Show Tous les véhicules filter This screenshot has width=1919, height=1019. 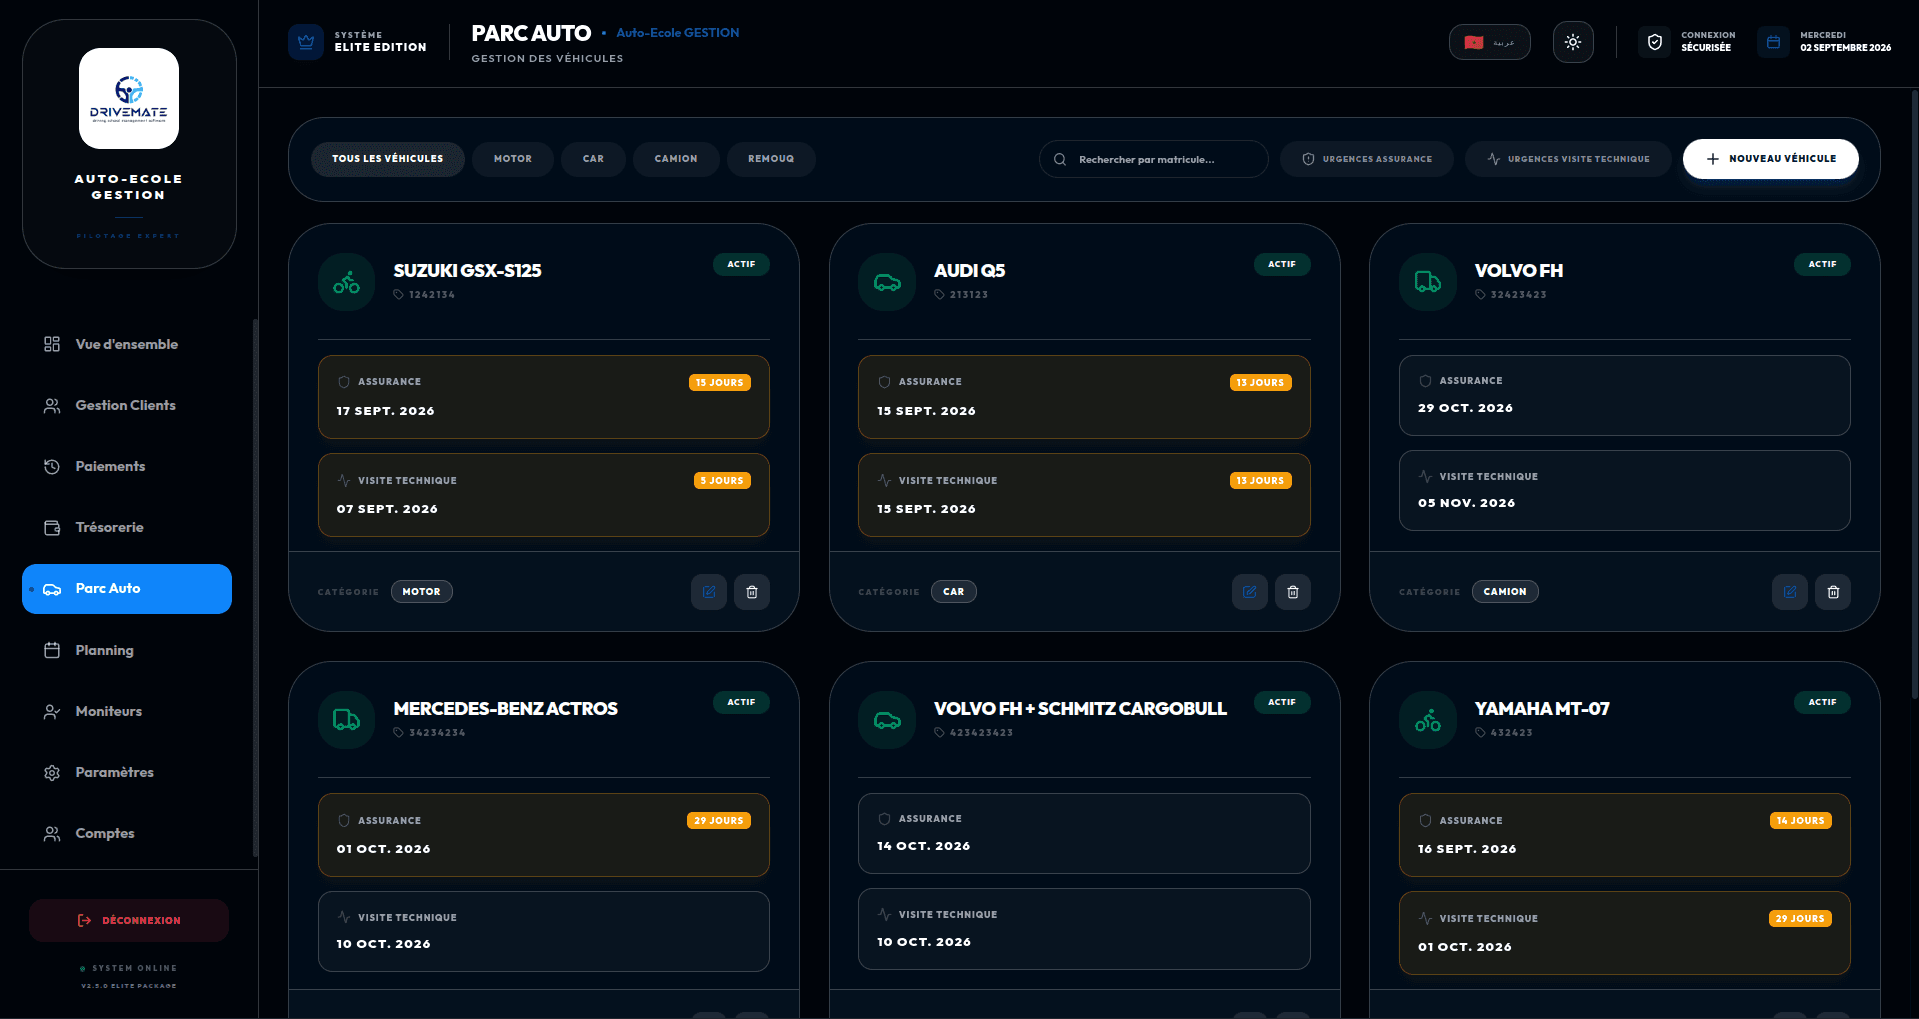388,159
